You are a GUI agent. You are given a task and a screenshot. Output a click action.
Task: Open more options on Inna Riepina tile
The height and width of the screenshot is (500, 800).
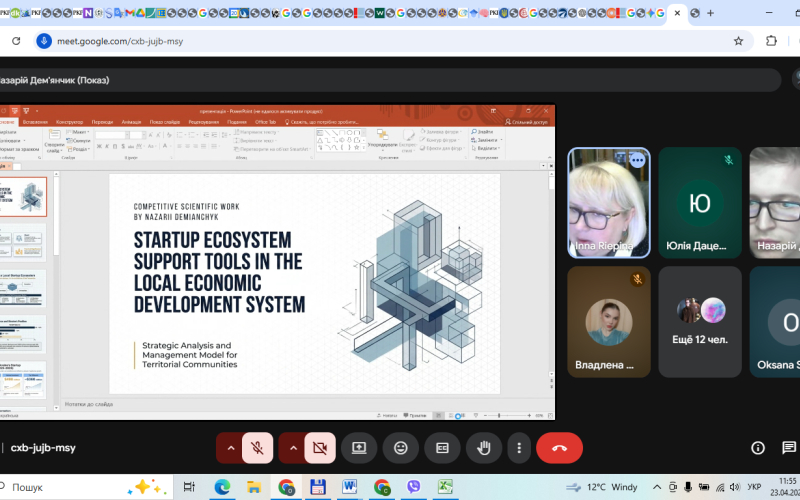coord(637,160)
